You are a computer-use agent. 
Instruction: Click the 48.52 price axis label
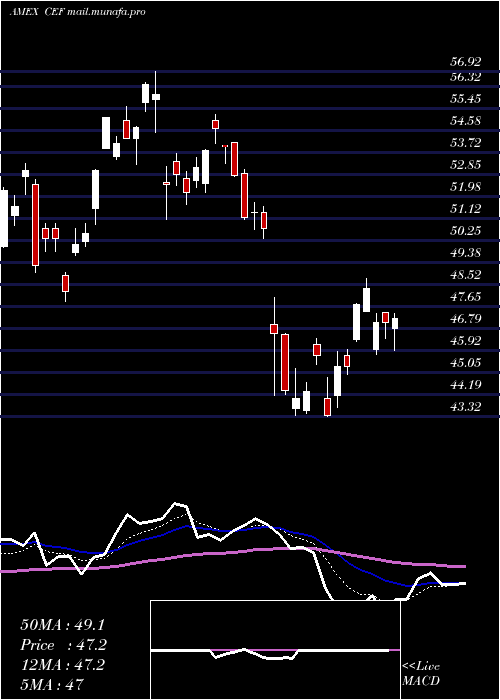pos(465,275)
